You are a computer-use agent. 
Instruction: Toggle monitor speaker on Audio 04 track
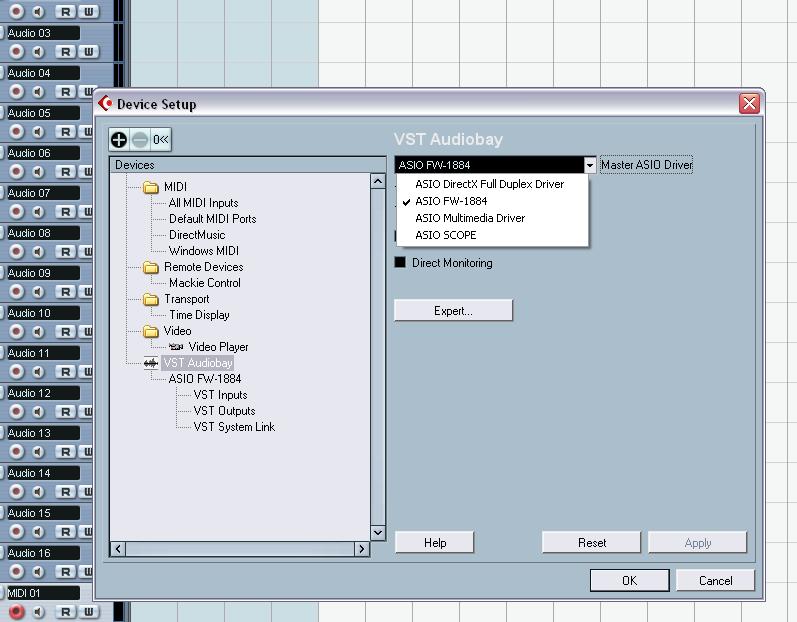tap(38, 91)
